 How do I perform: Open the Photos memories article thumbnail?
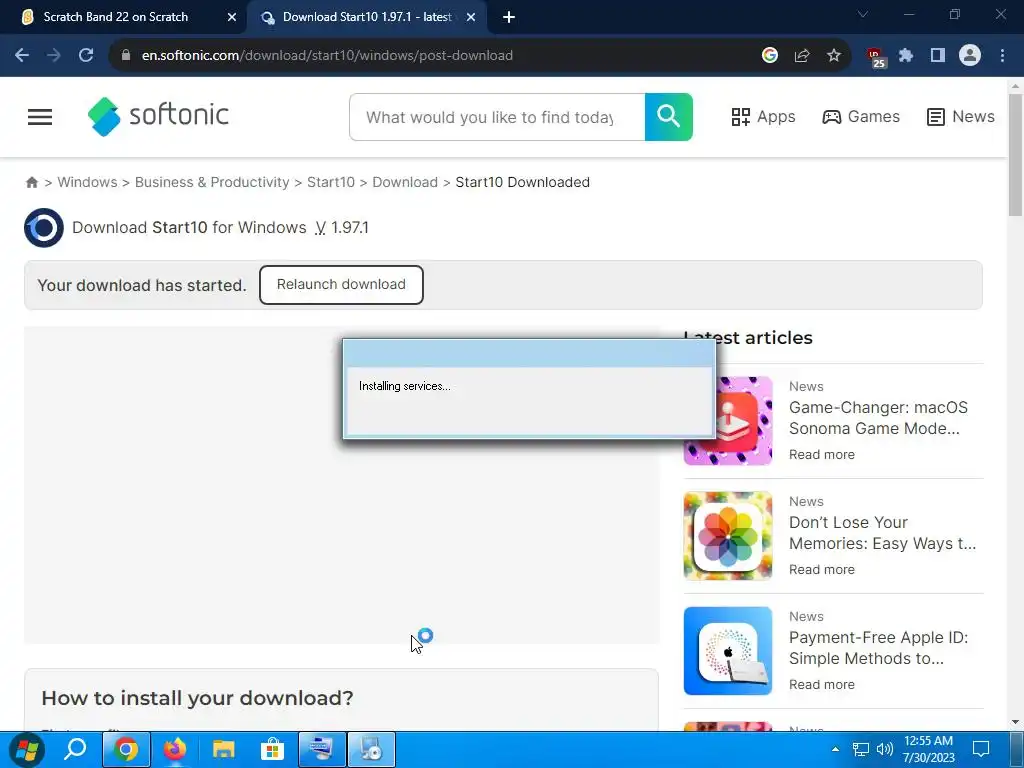coord(728,536)
